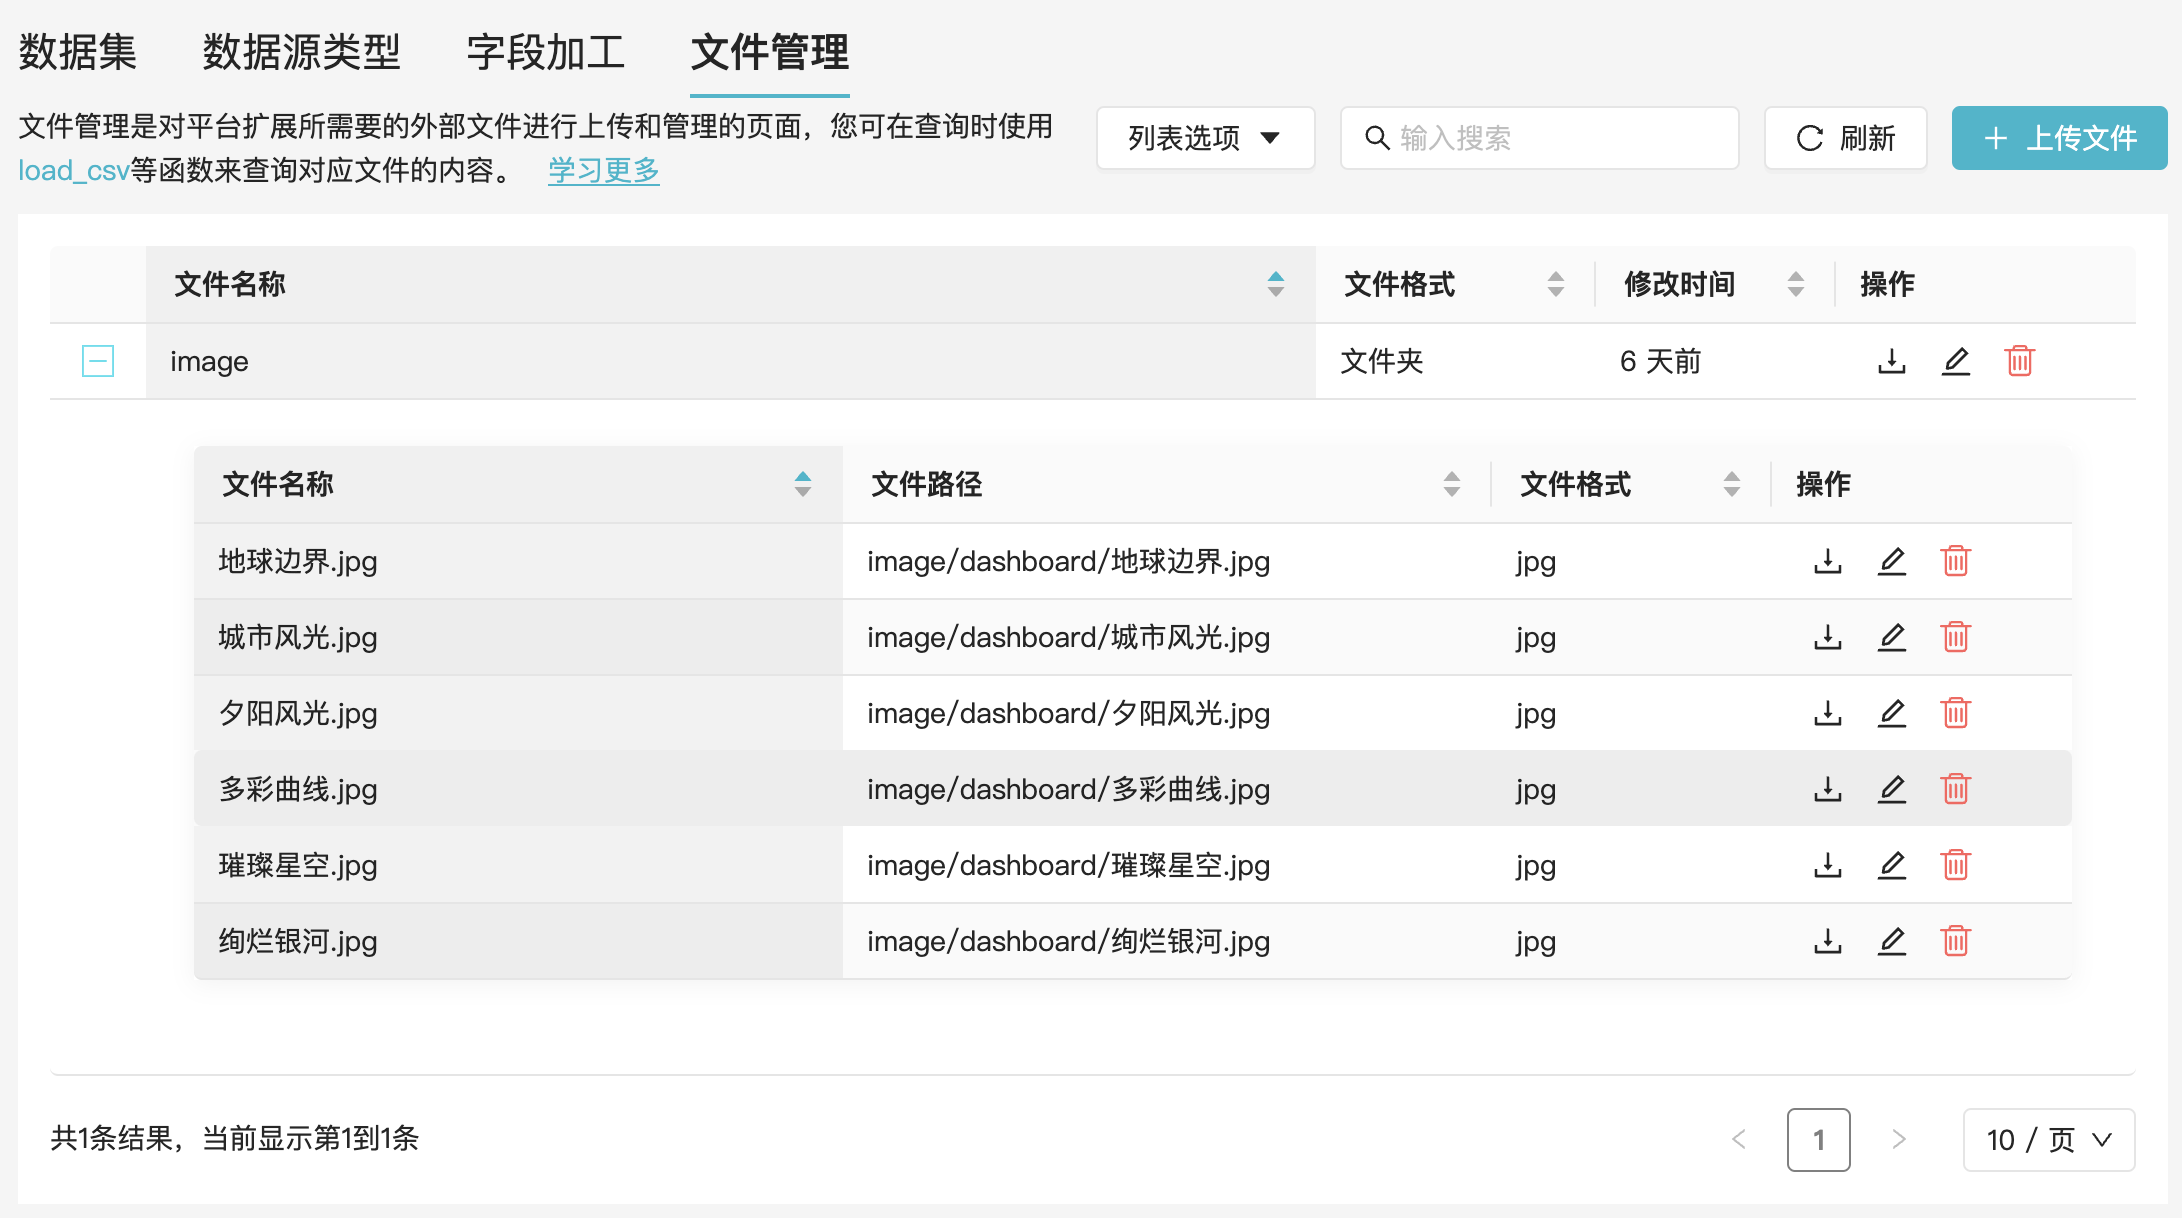Image resolution: width=2182 pixels, height=1218 pixels.
Task: Download 绚烂银河.jpg file
Action: click(1827, 941)
